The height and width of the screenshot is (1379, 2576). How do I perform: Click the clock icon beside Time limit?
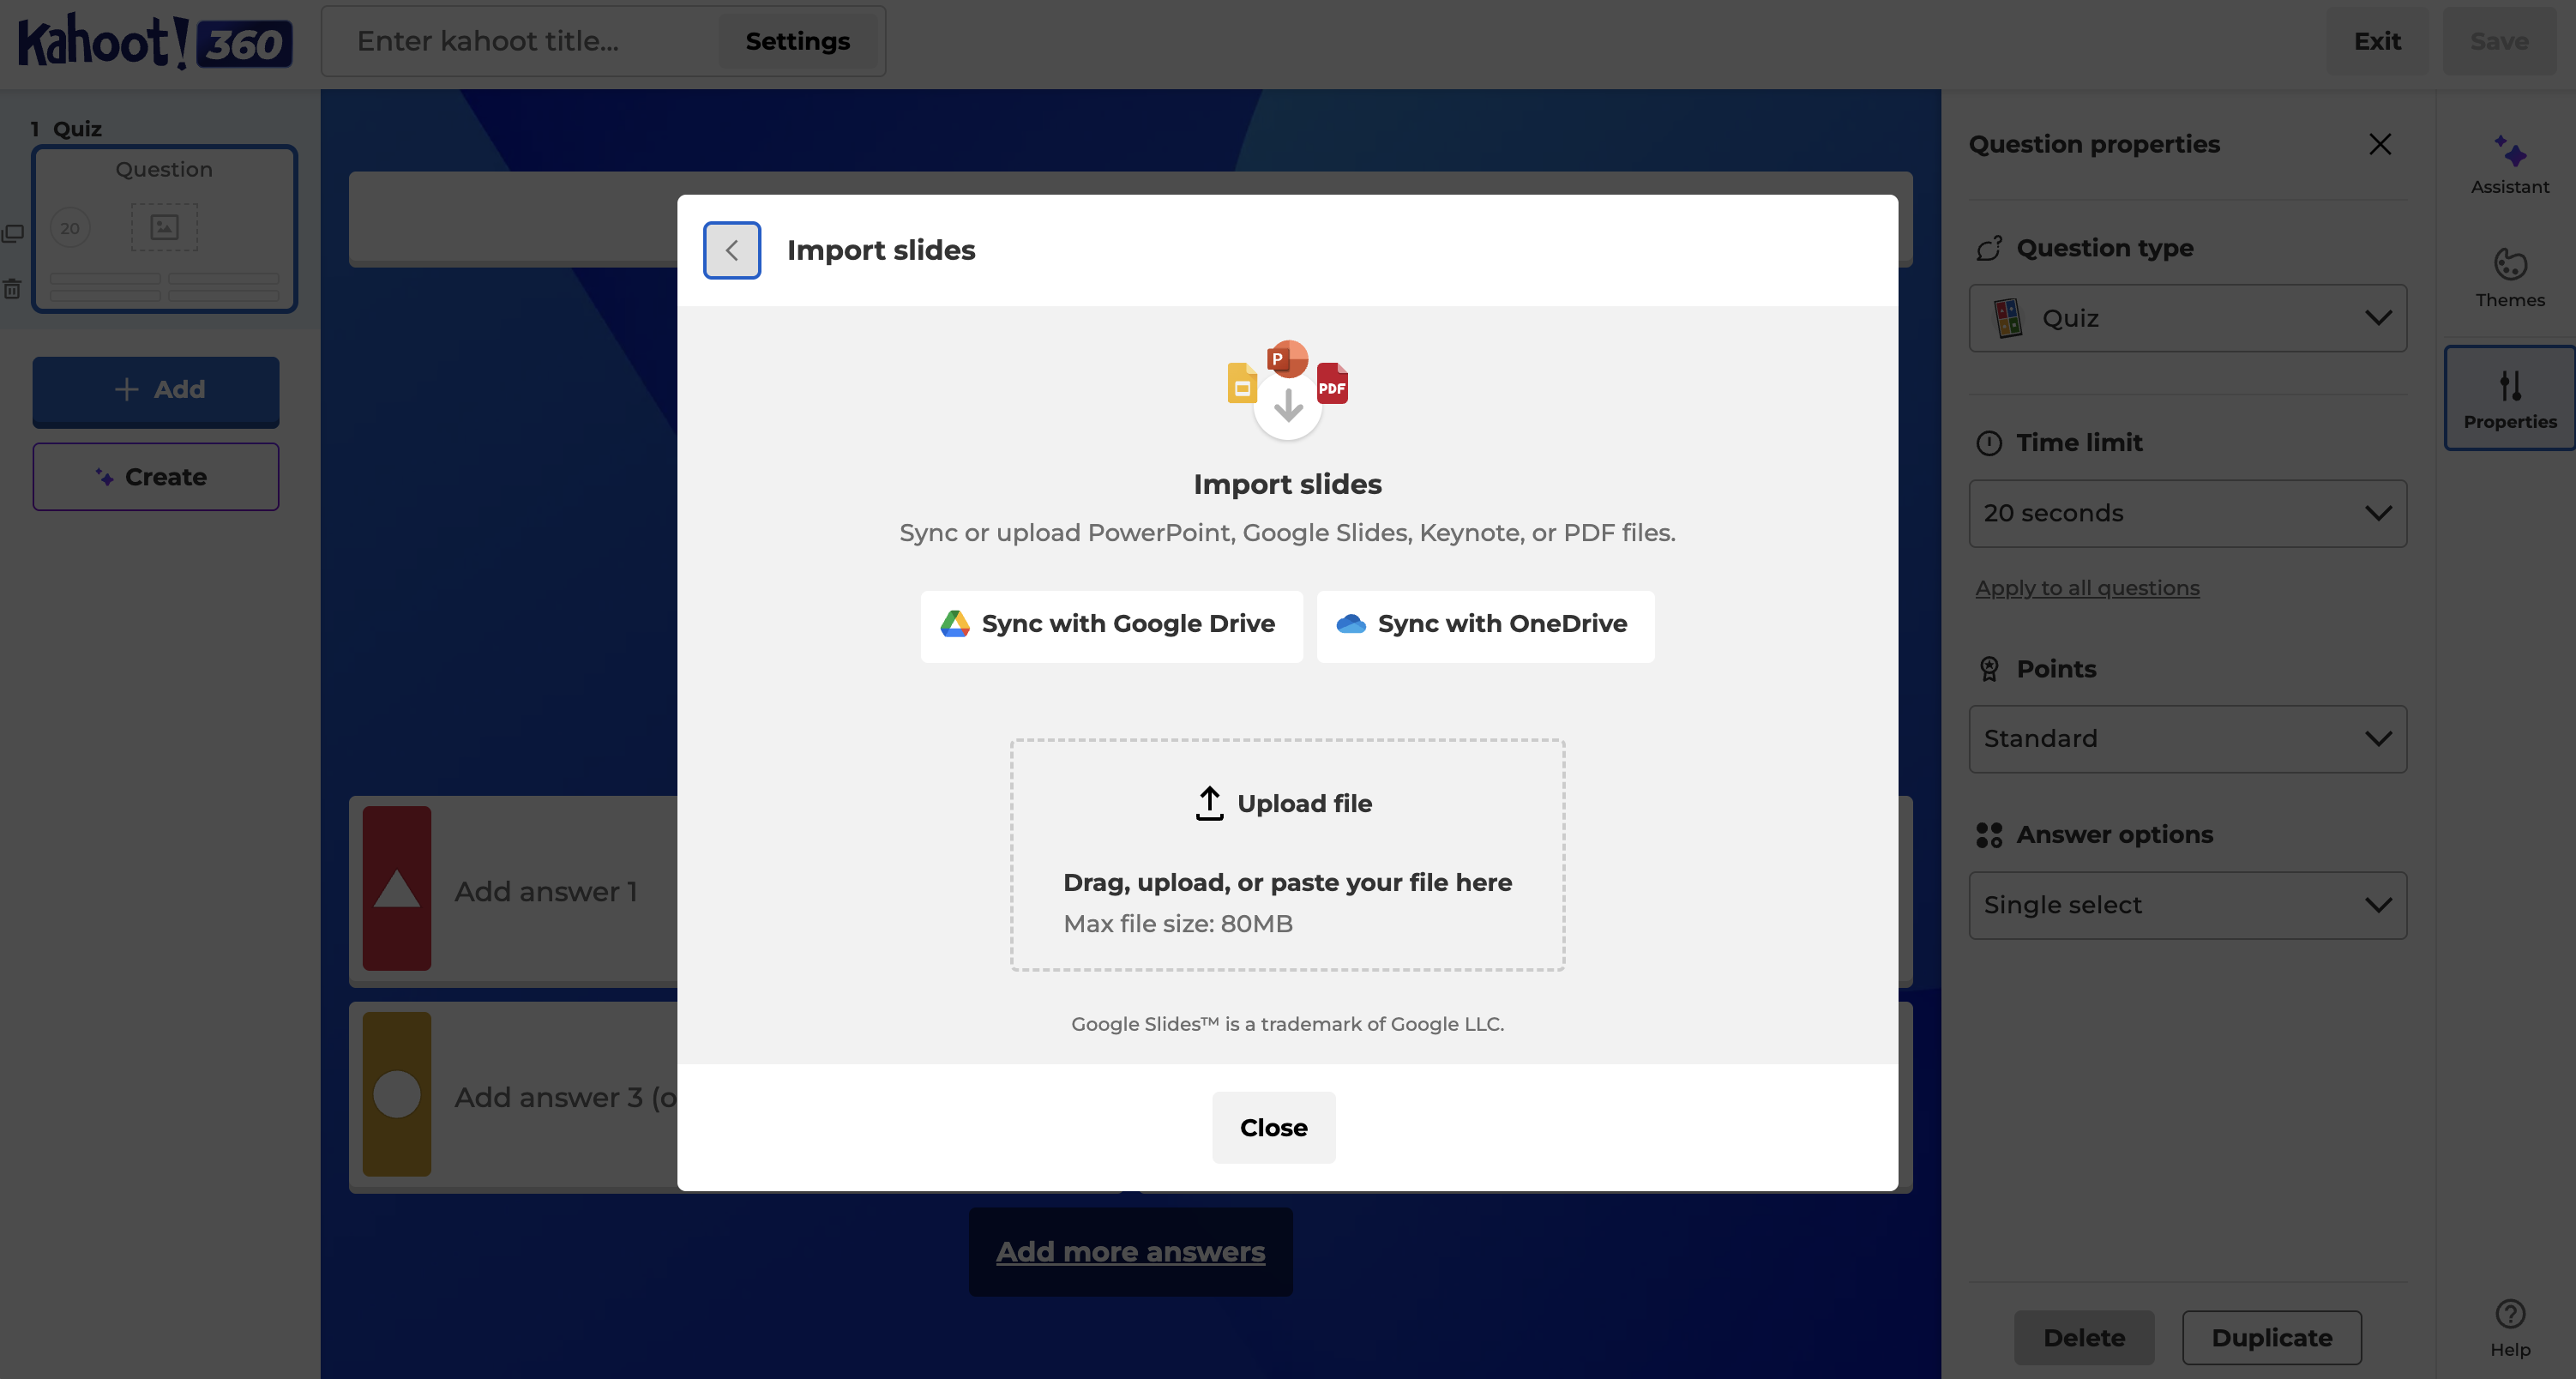coord(1989,443)
